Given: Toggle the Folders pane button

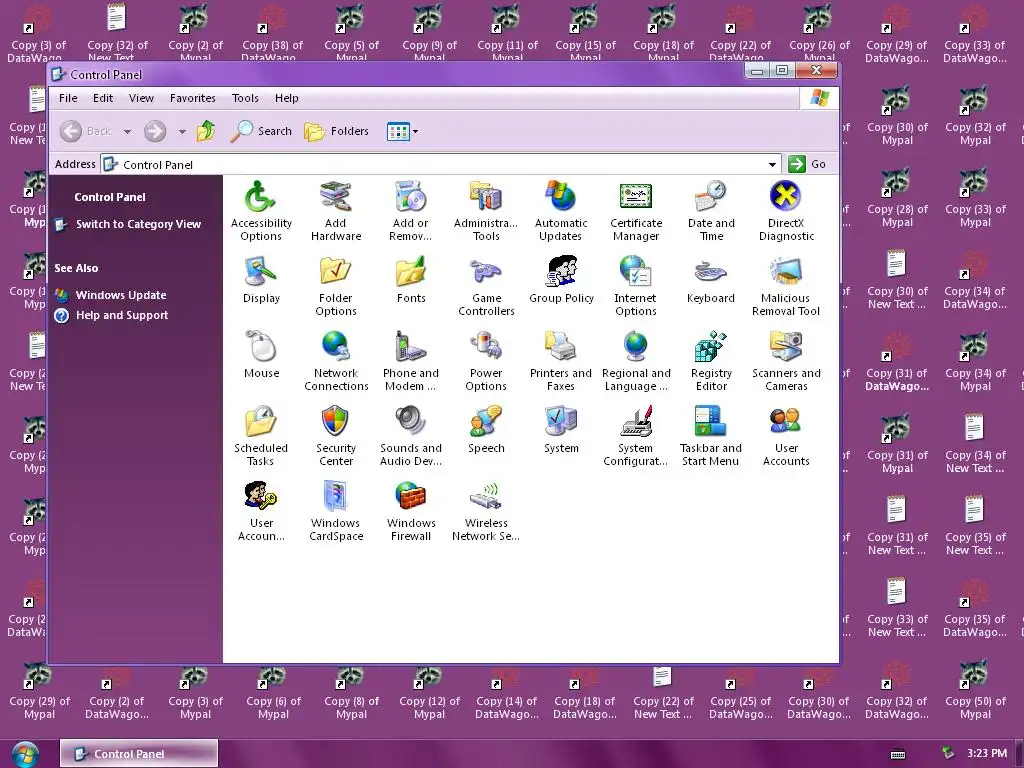Looking at the screenshot, I should point(337,131).
